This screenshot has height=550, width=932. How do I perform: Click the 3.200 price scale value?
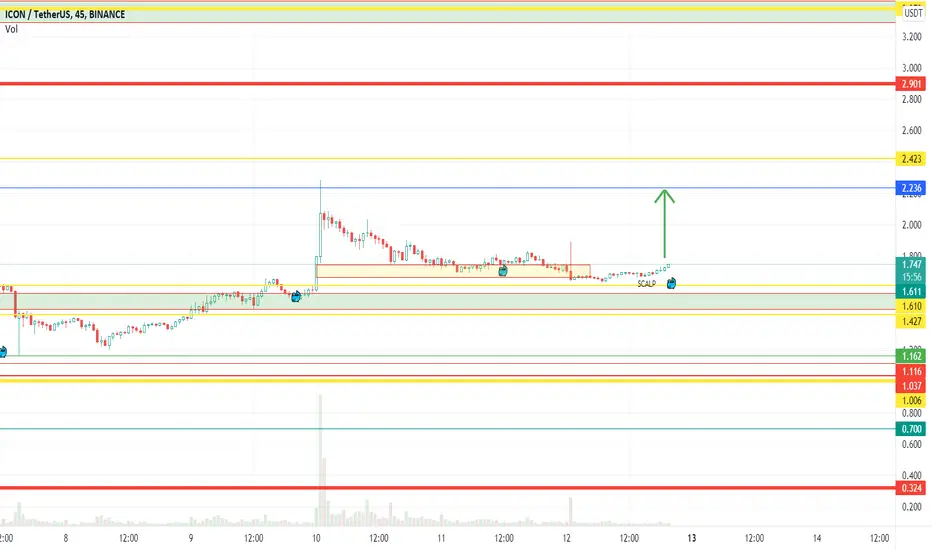(911, 37)
